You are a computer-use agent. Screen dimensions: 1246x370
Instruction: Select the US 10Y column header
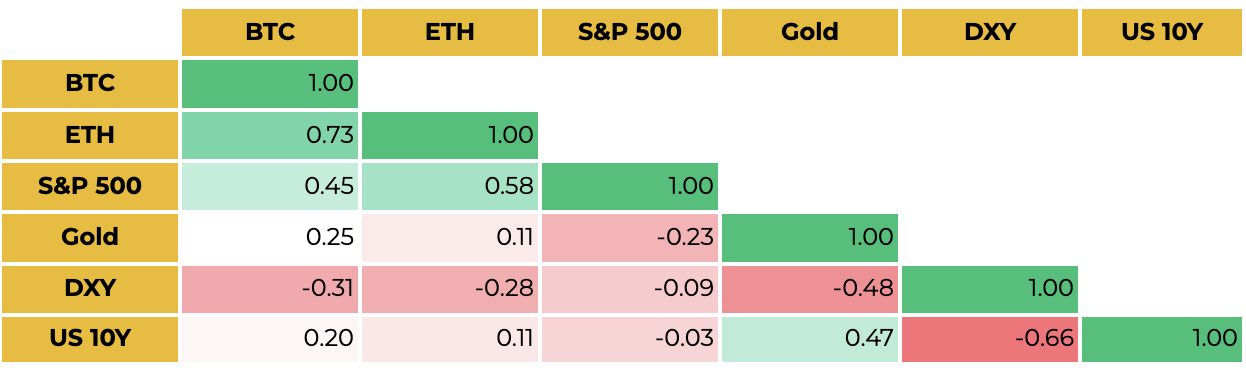pos(1163,32)
